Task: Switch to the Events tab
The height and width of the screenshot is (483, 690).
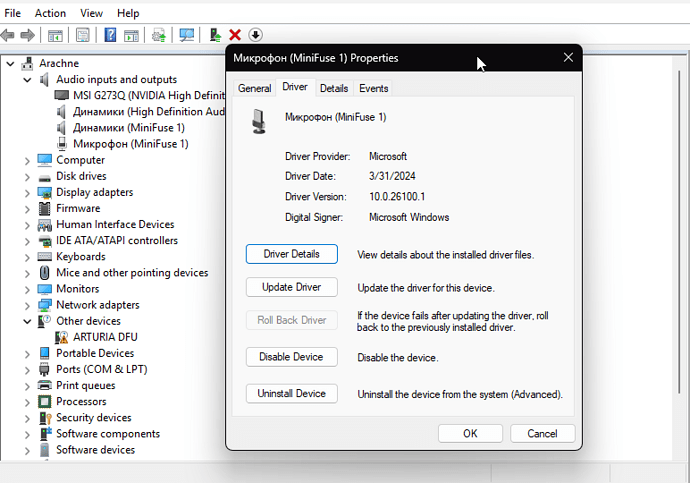Action: (373, 88)
